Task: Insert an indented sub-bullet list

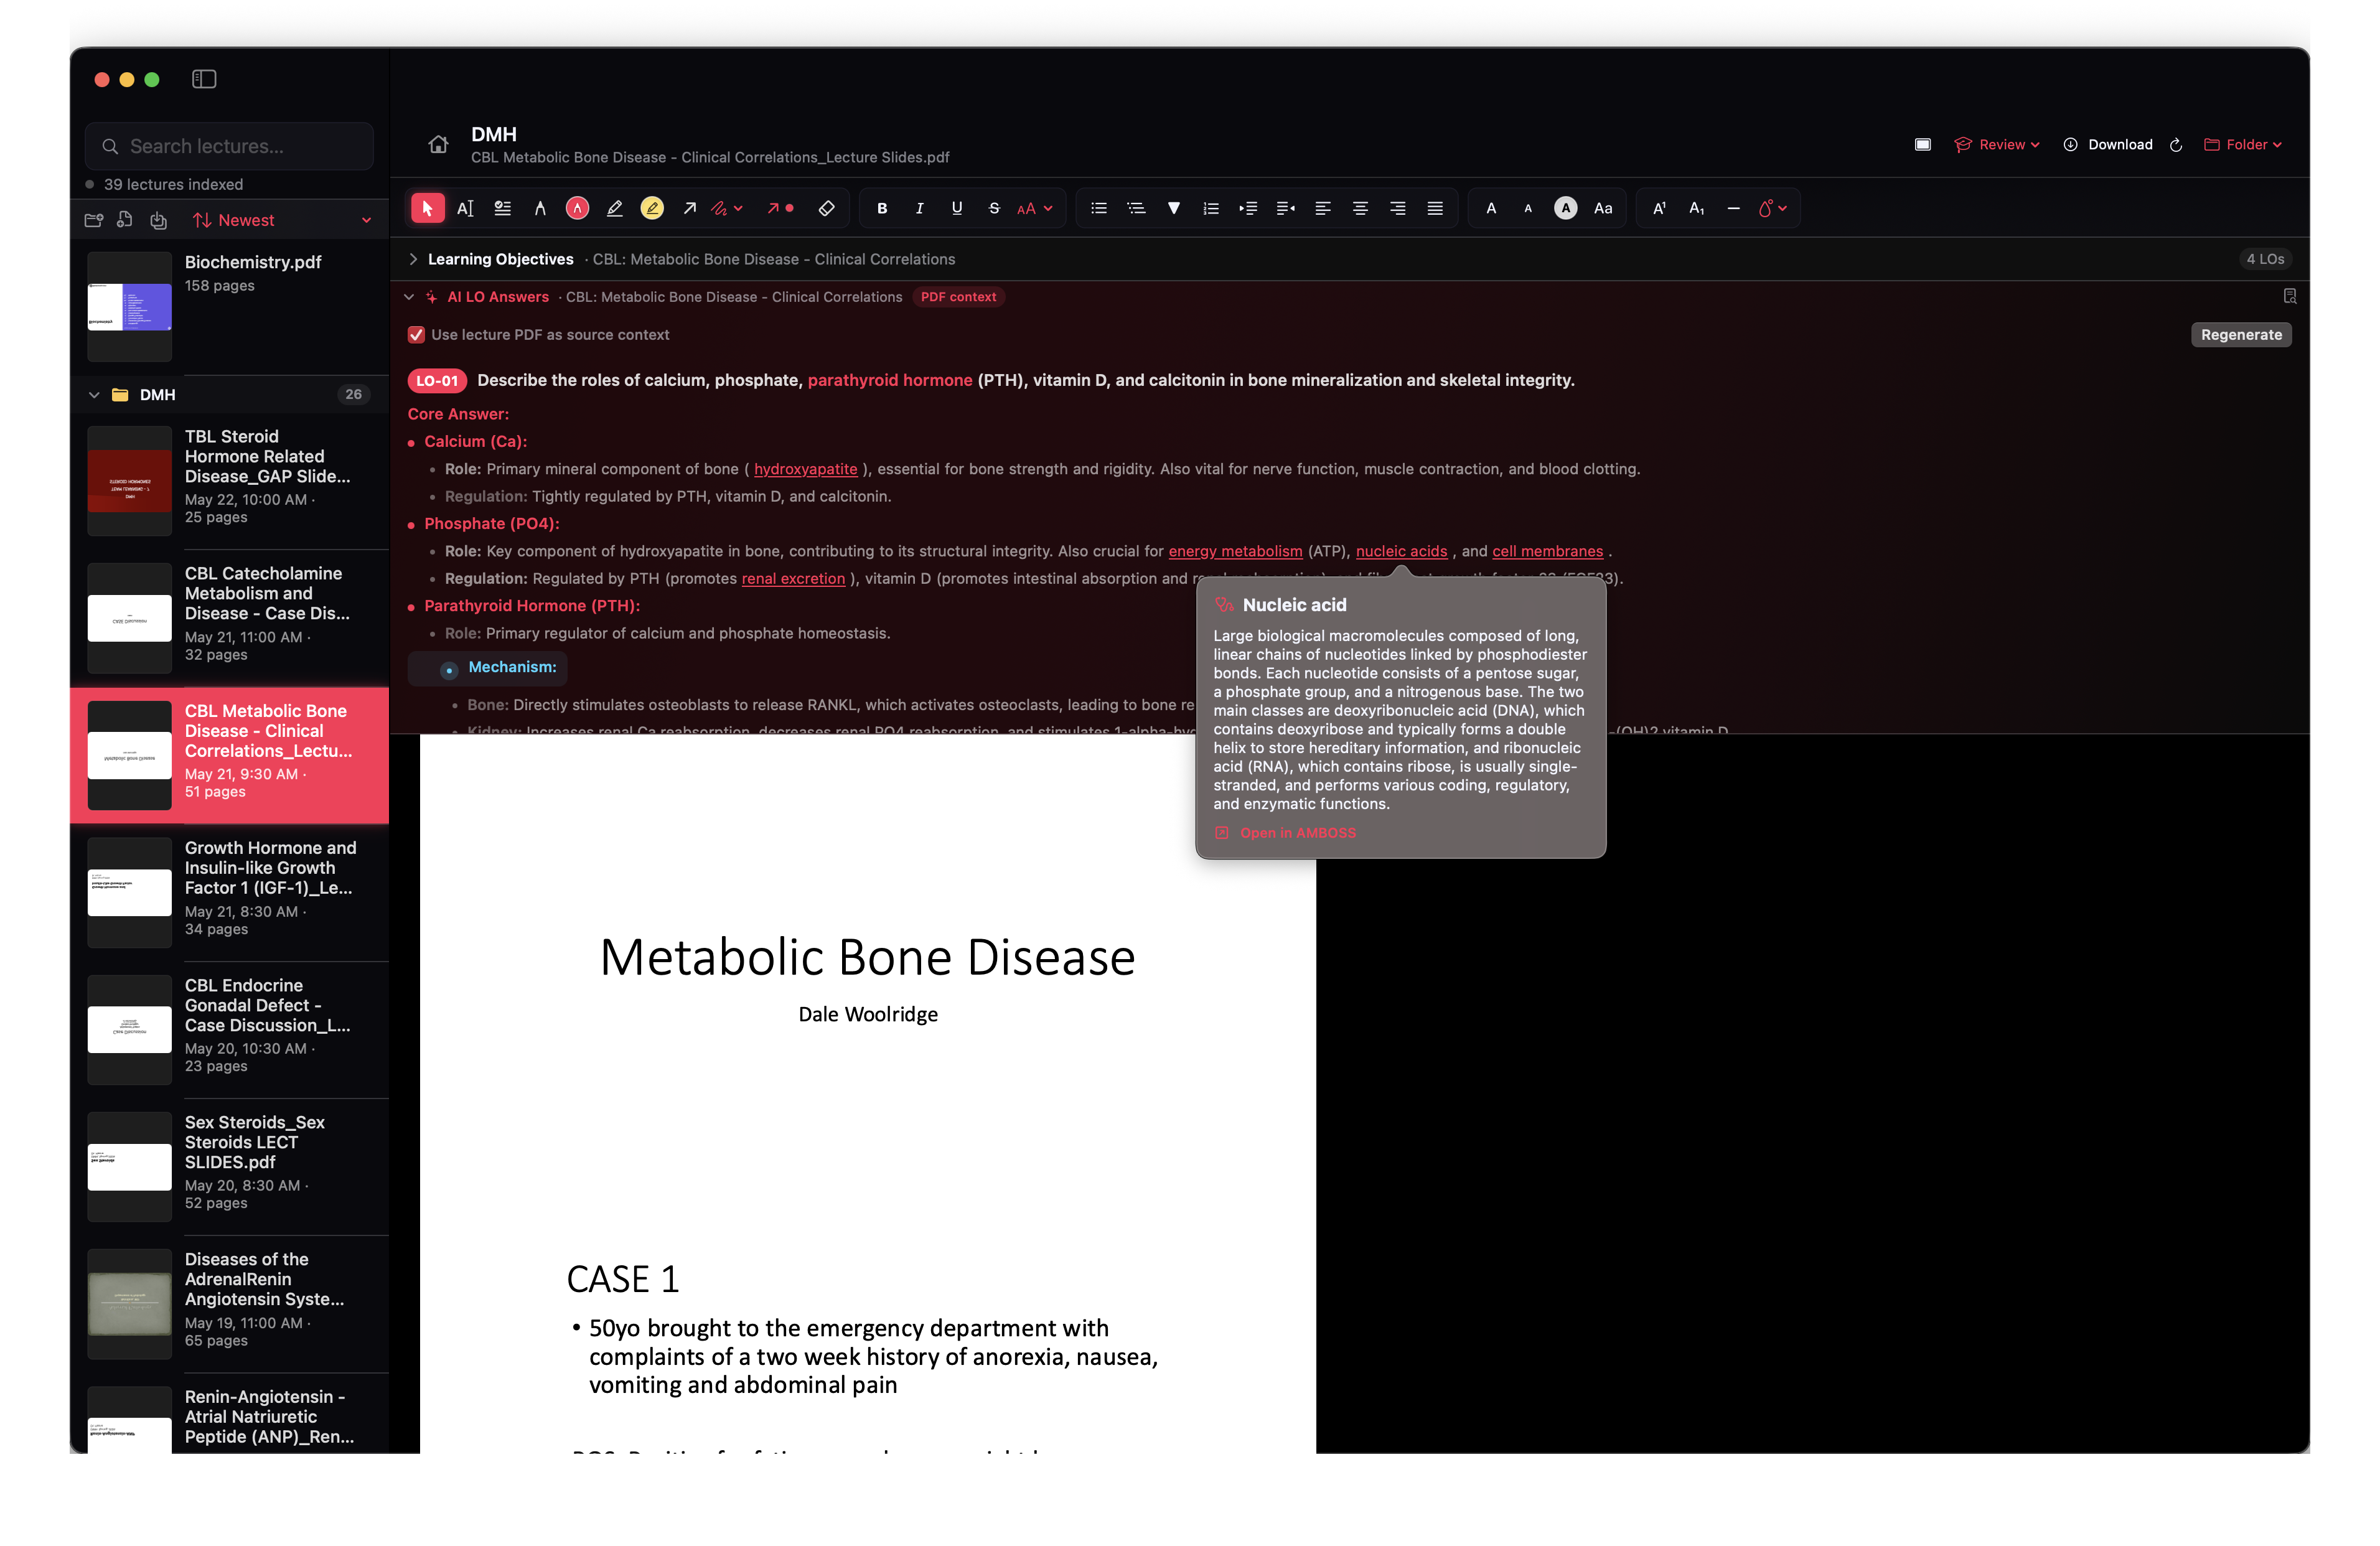Action: pyautogui.click(x=1136, y=208)
